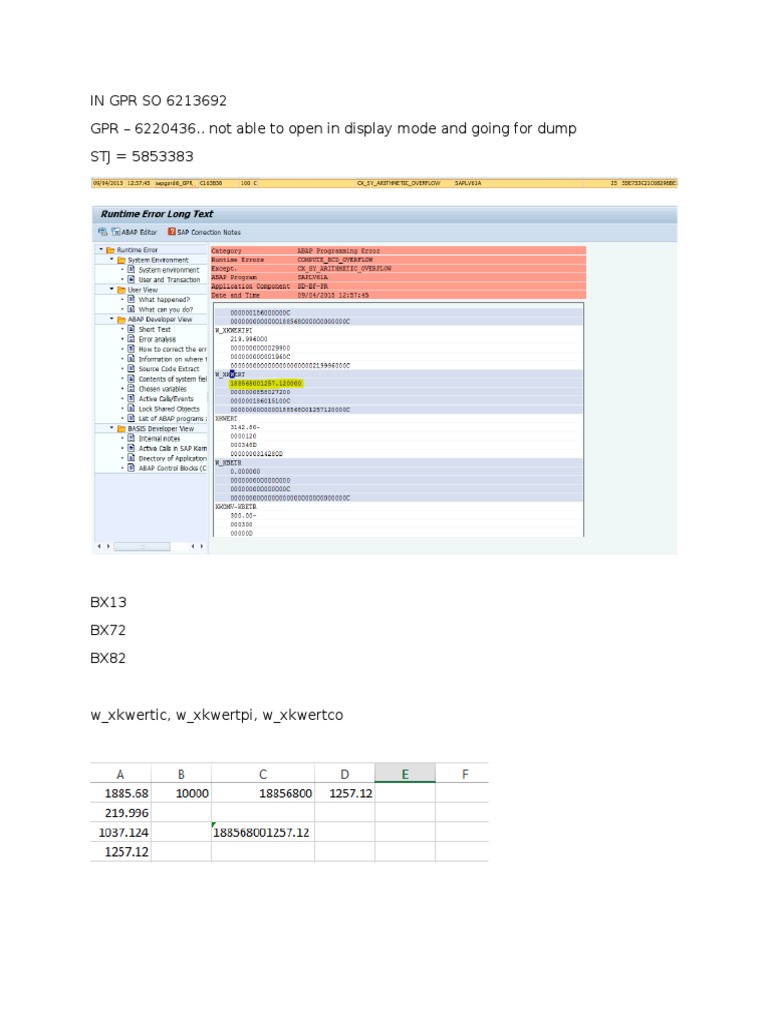
Task: Click the document icon beside Source Code Extract
Action: pyautogui.click(x=131, y=369)
